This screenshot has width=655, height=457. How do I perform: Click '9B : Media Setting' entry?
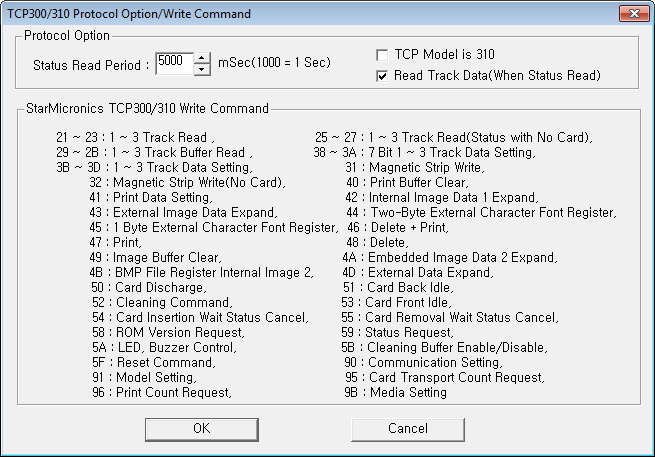(x=396, y=393)
